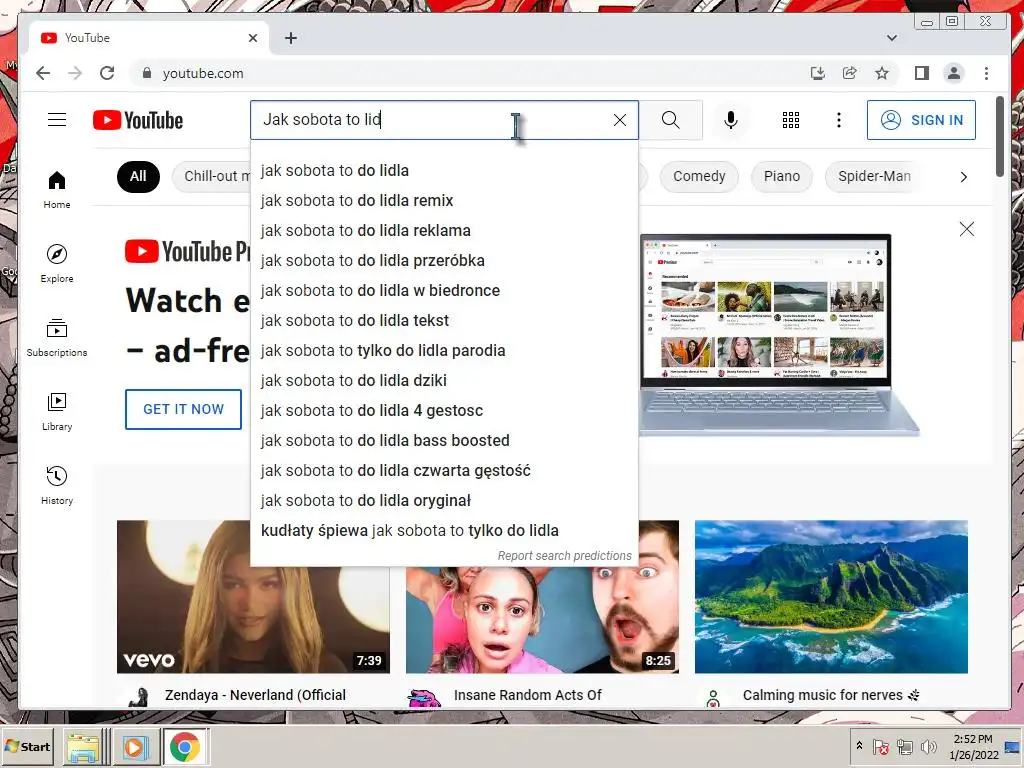Start voice search with the microphone
Screen dimensions: 1024x768
731,120
